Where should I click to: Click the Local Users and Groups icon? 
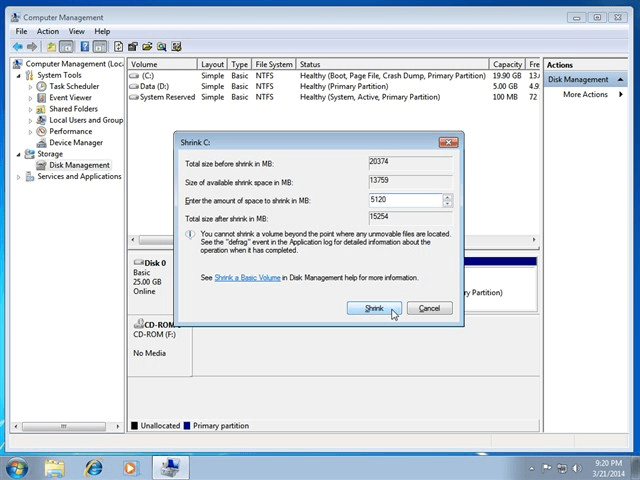[x=41, y=120]
